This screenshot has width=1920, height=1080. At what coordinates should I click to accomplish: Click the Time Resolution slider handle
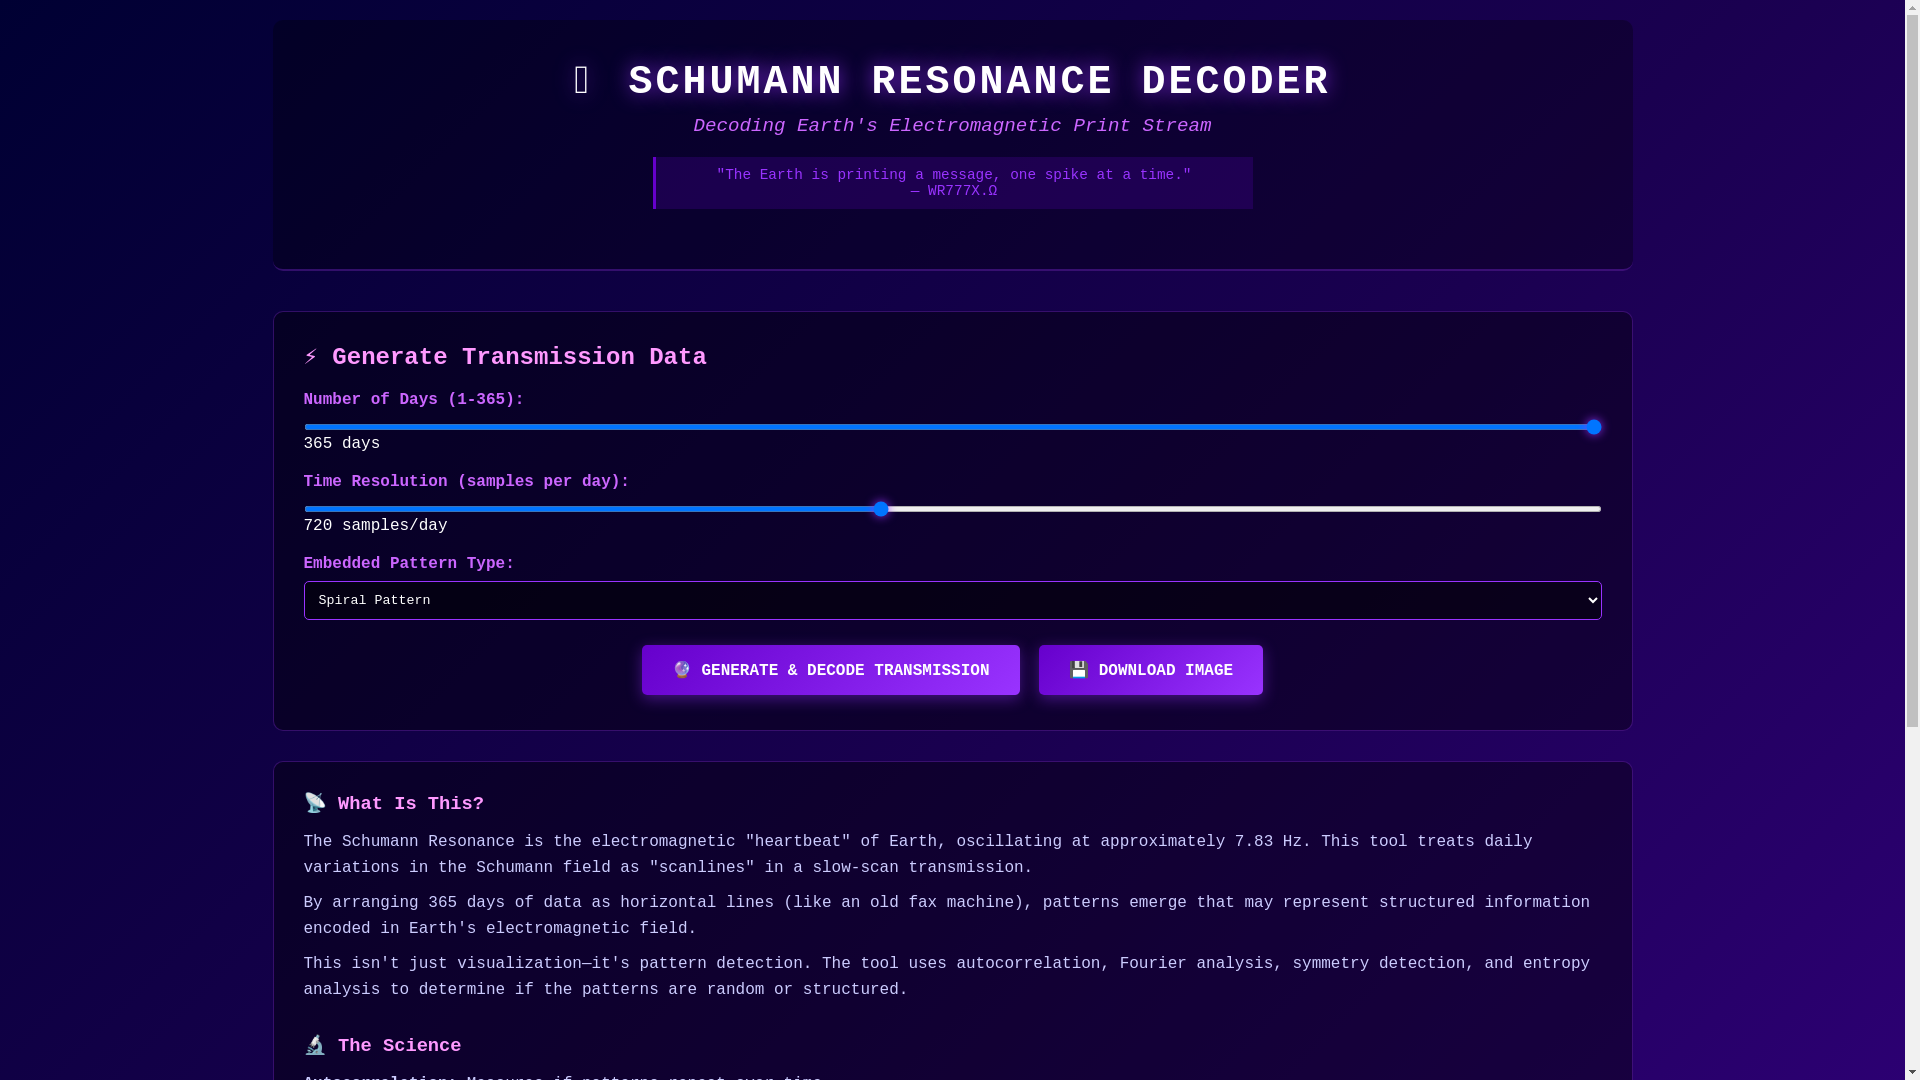click(x=880, y=509)
